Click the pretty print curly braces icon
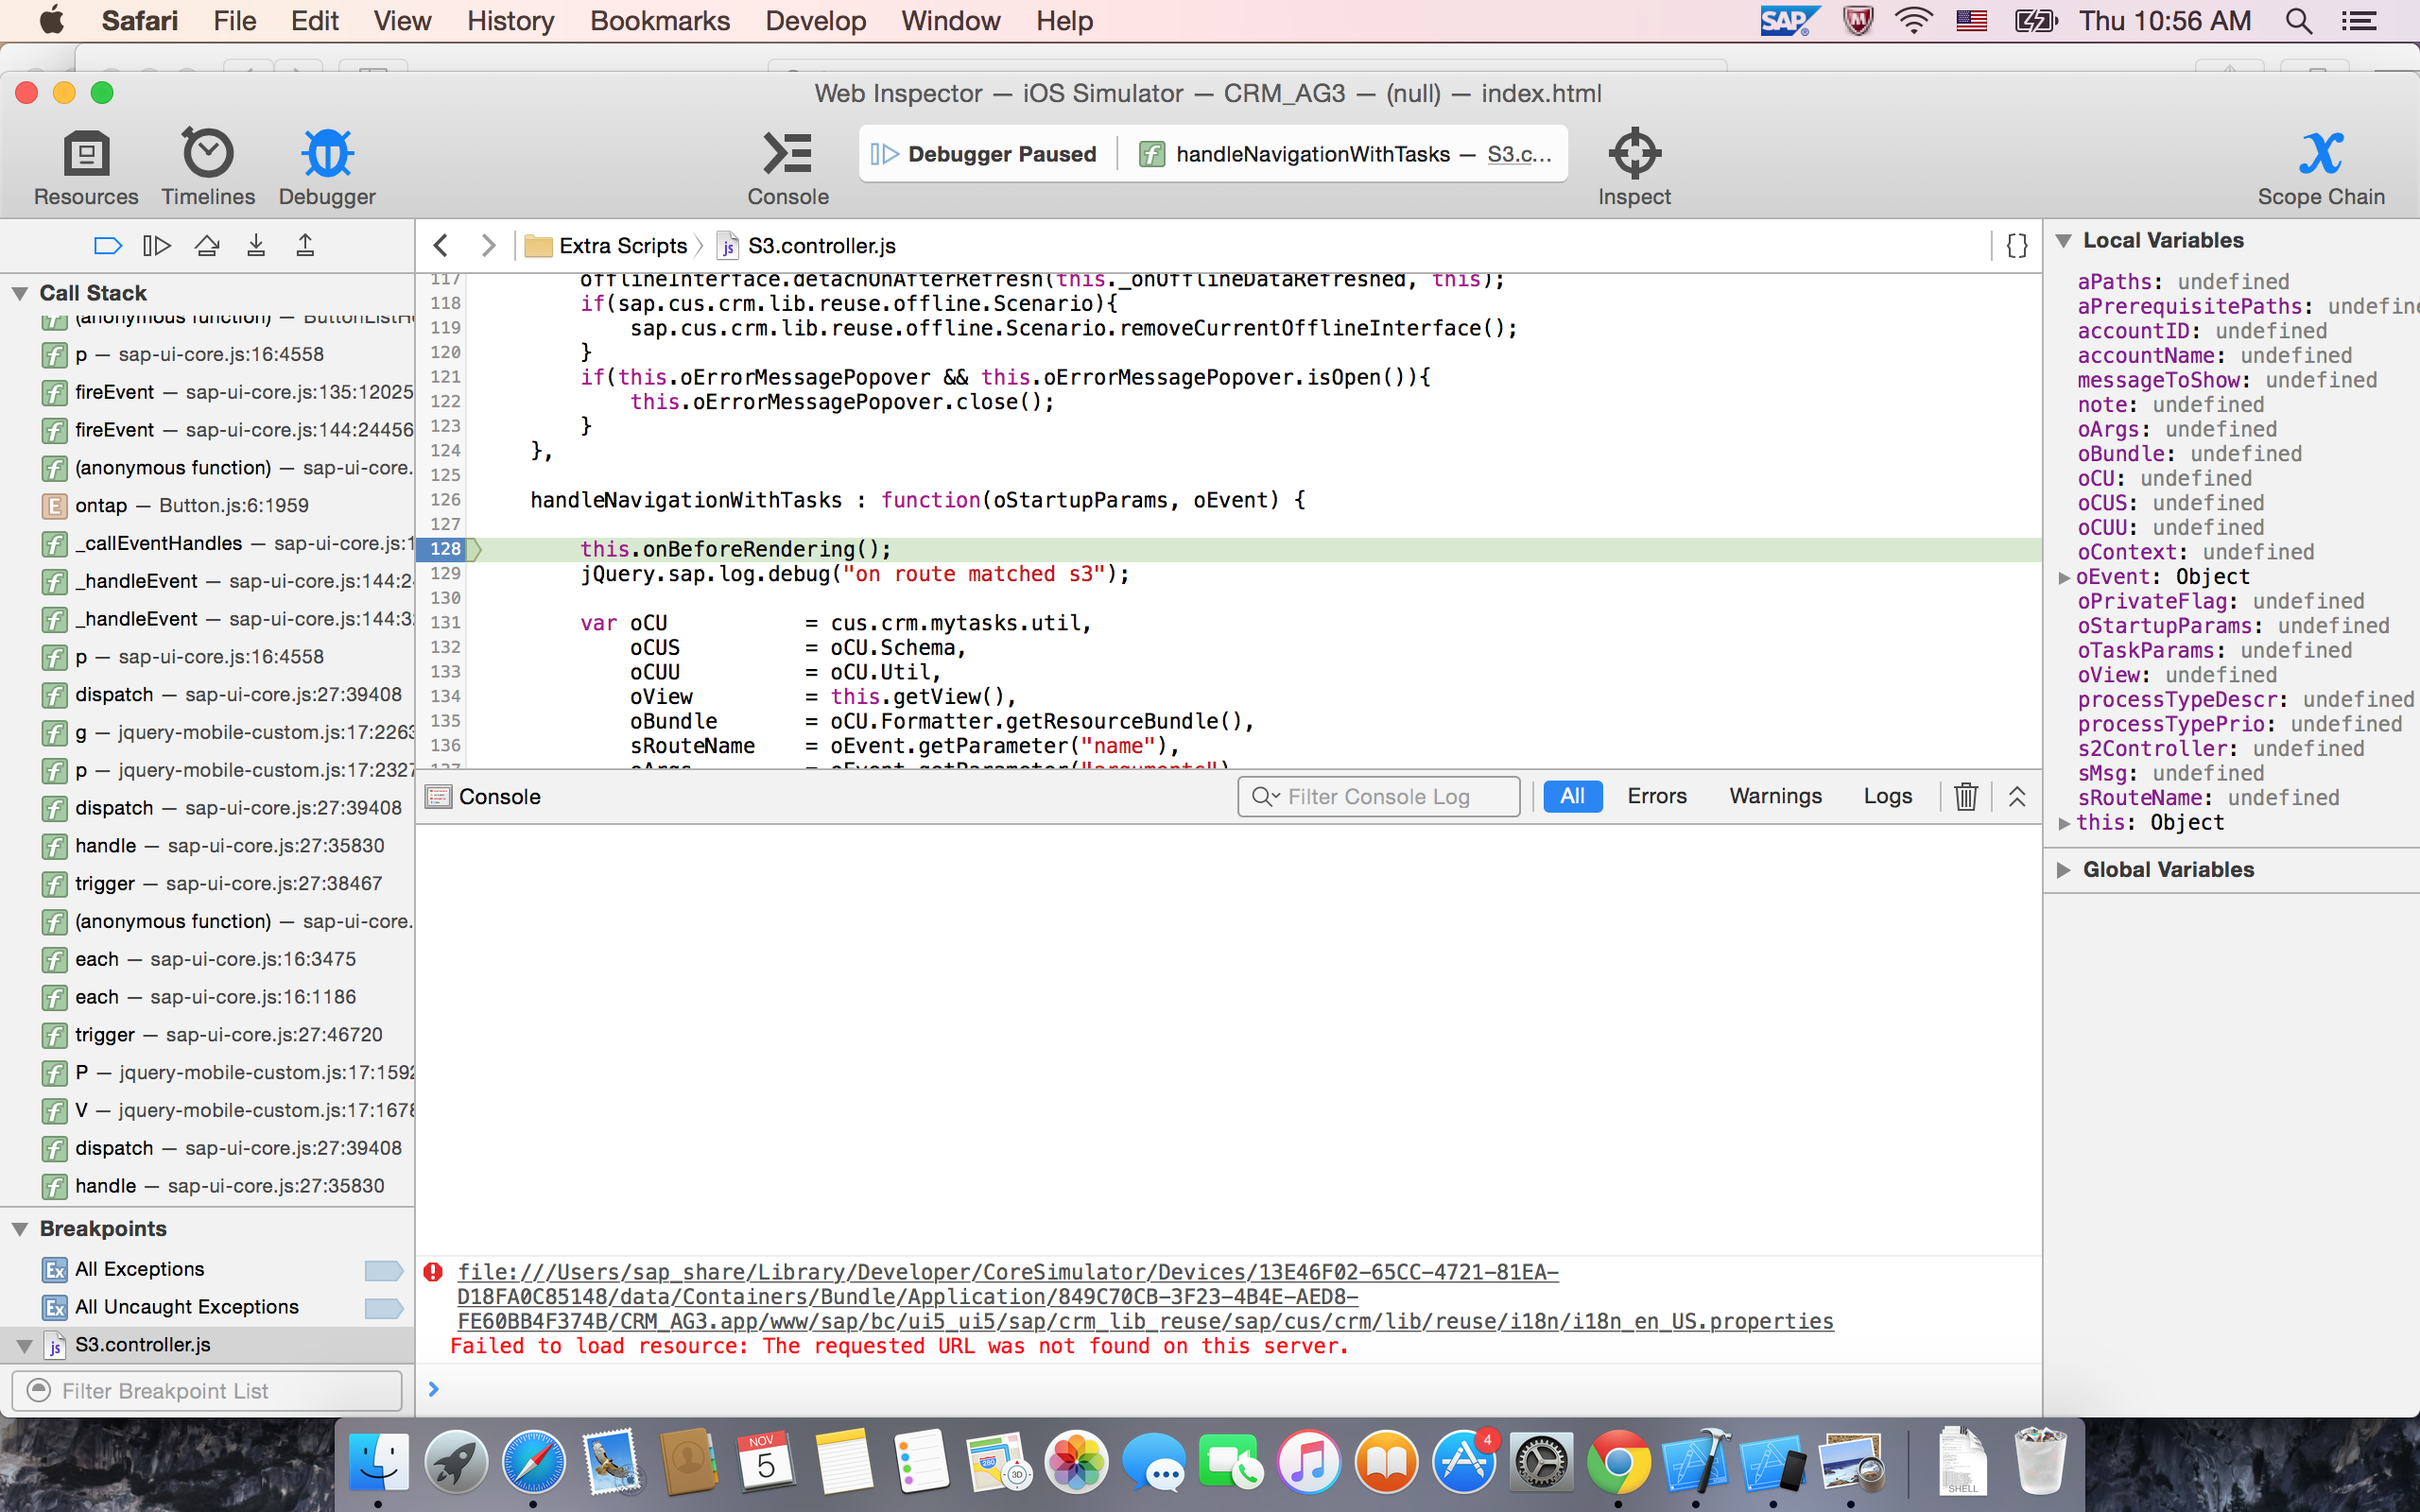The width and height of the screenshot is (2420, 1512). pyautogui.click(x=2016, y=245)
